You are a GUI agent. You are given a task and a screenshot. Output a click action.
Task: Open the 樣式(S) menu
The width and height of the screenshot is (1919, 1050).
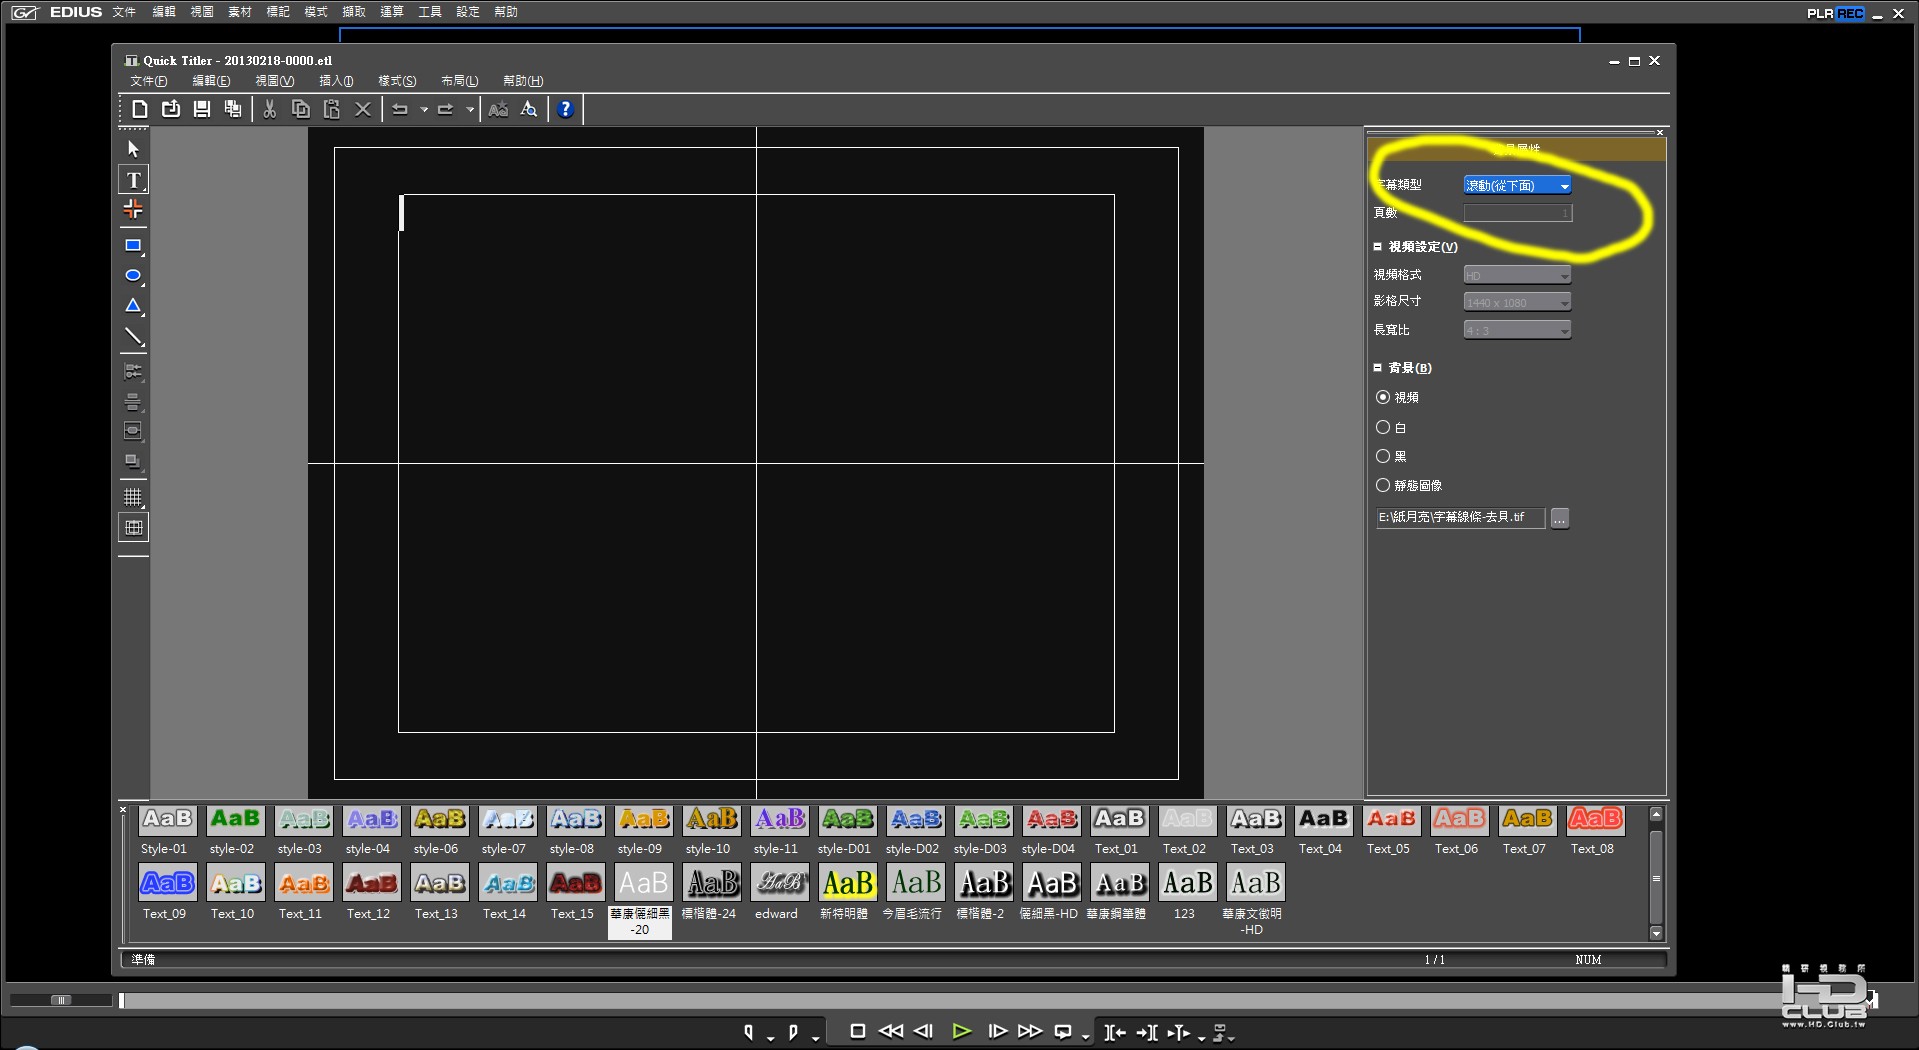point(397,81)
